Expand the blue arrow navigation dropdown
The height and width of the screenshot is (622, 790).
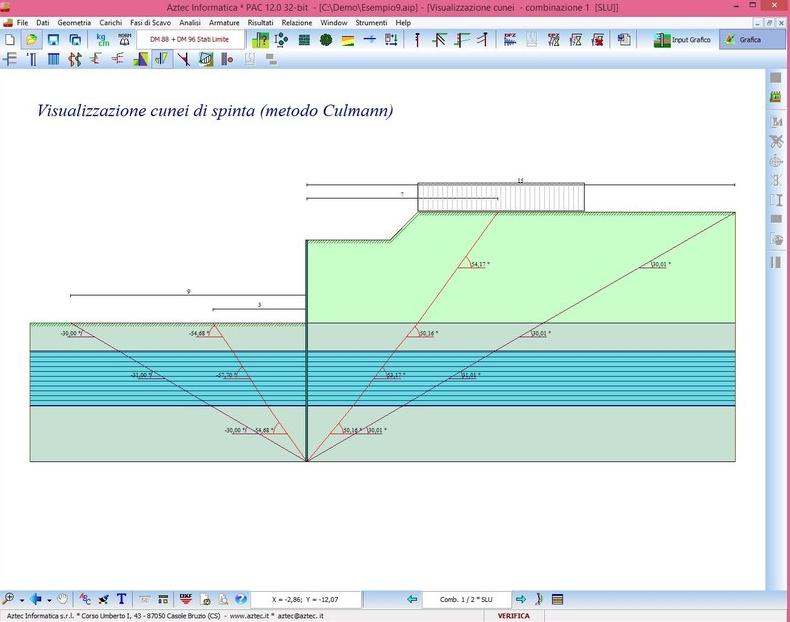[x=47, y=599]
